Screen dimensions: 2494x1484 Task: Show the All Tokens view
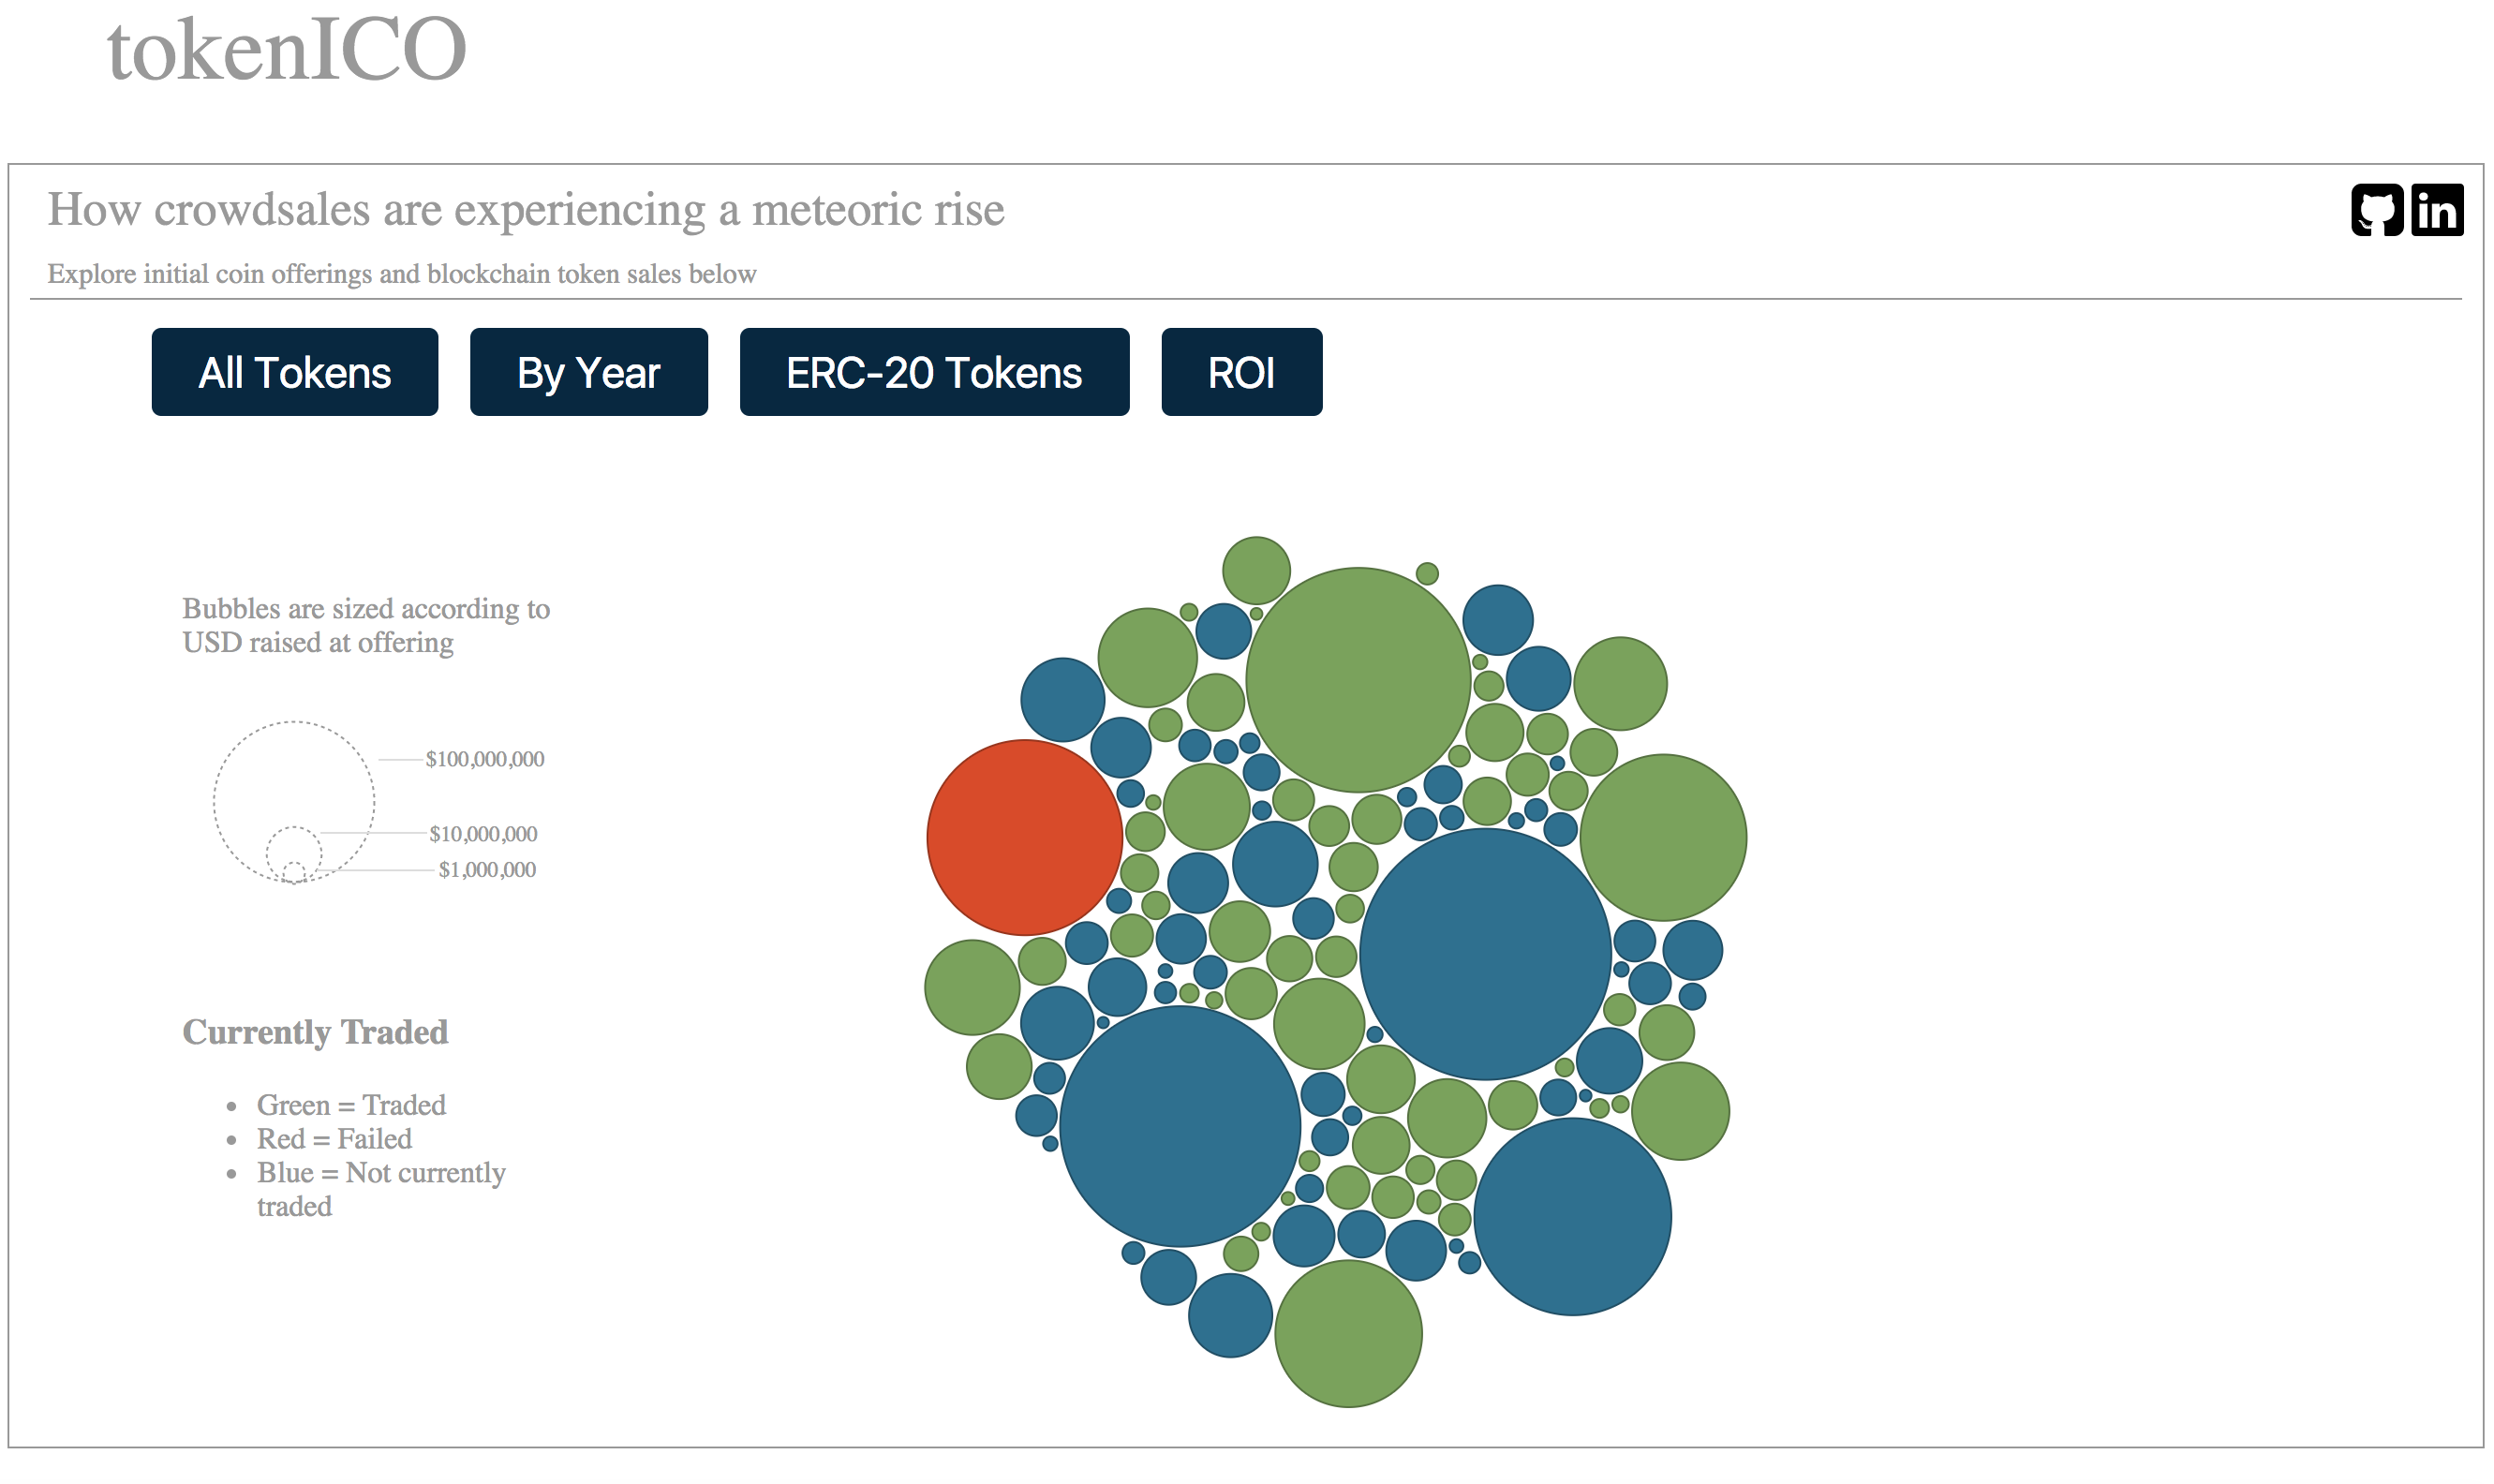tap(295, 372)
